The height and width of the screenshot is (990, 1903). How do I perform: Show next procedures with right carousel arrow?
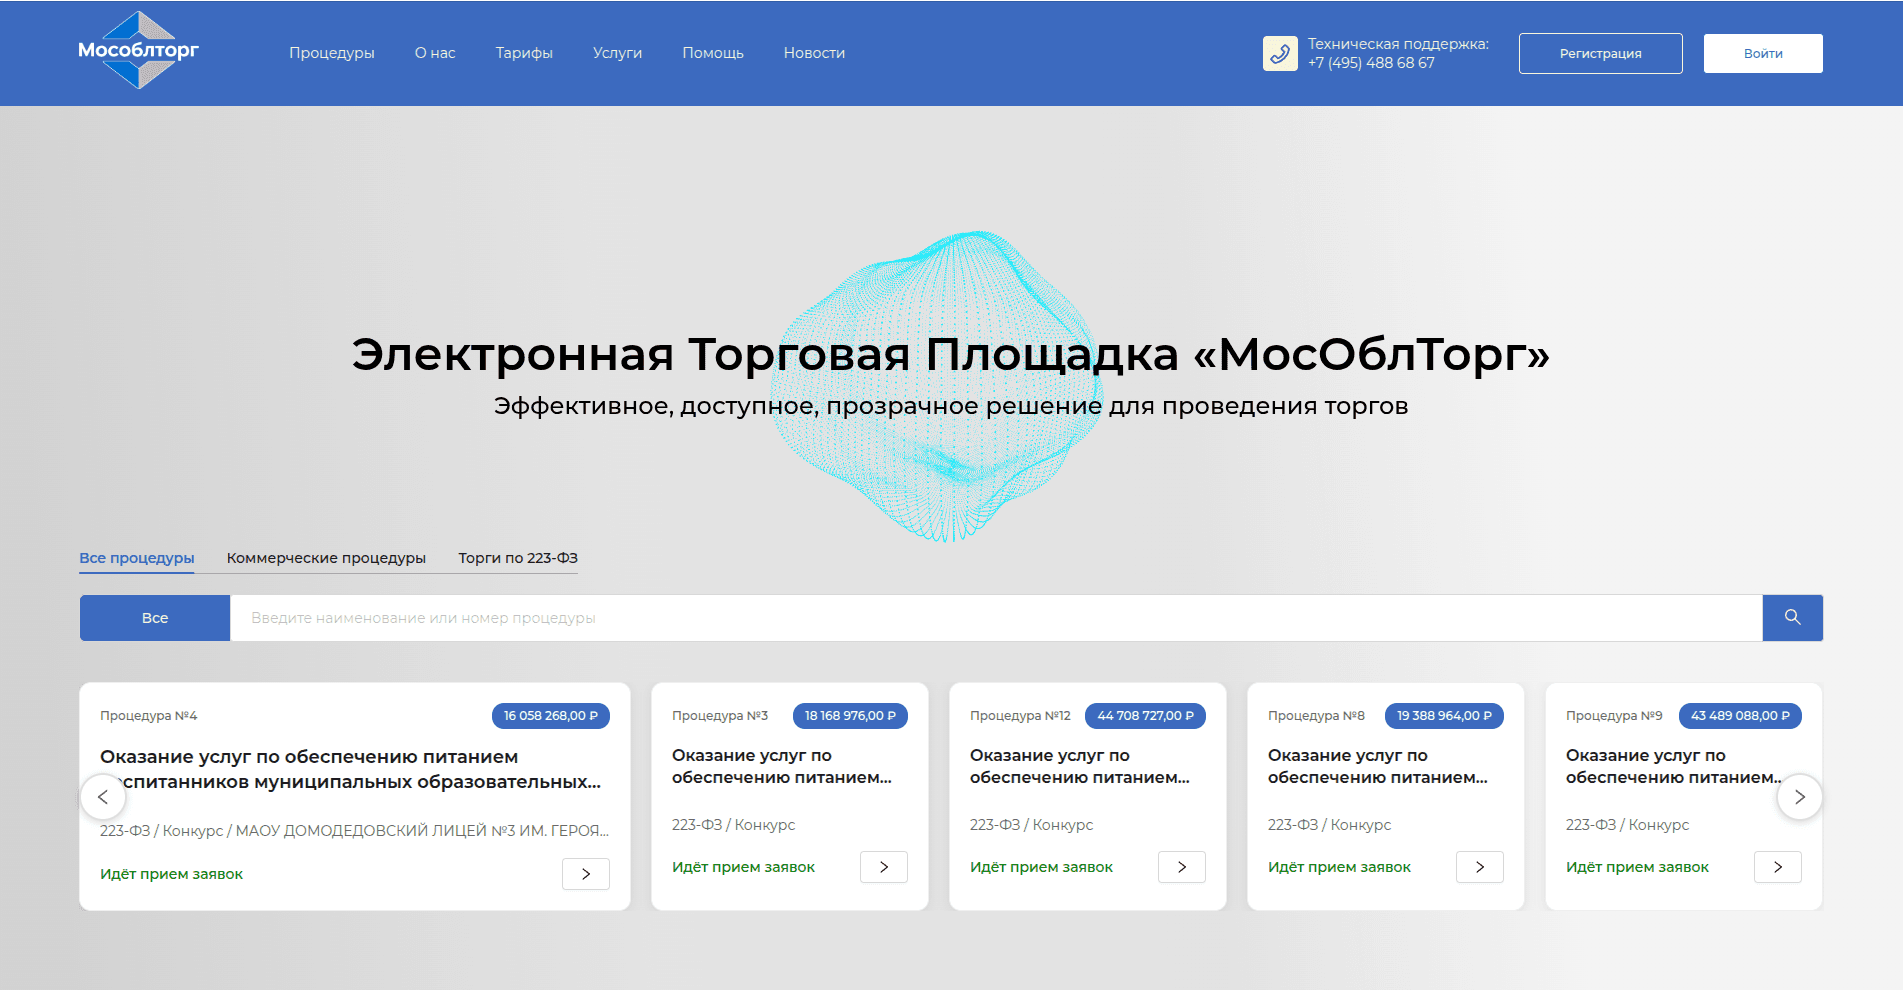tap(1799, 797)
